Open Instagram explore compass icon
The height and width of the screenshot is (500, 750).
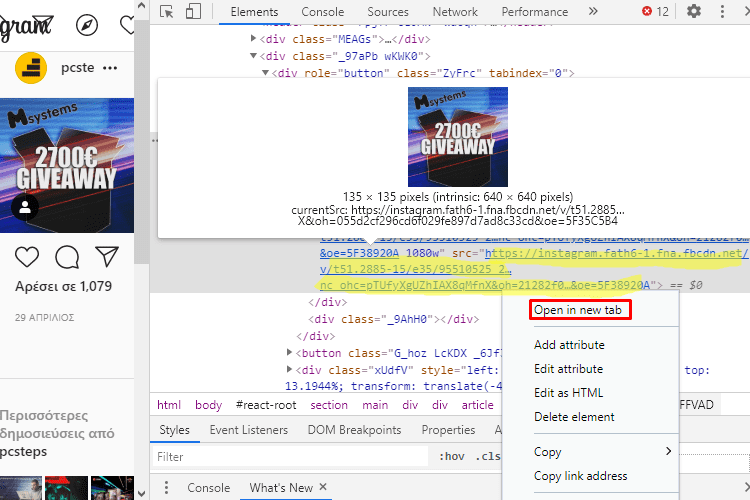pyautogui.click(x=87, y=25)
